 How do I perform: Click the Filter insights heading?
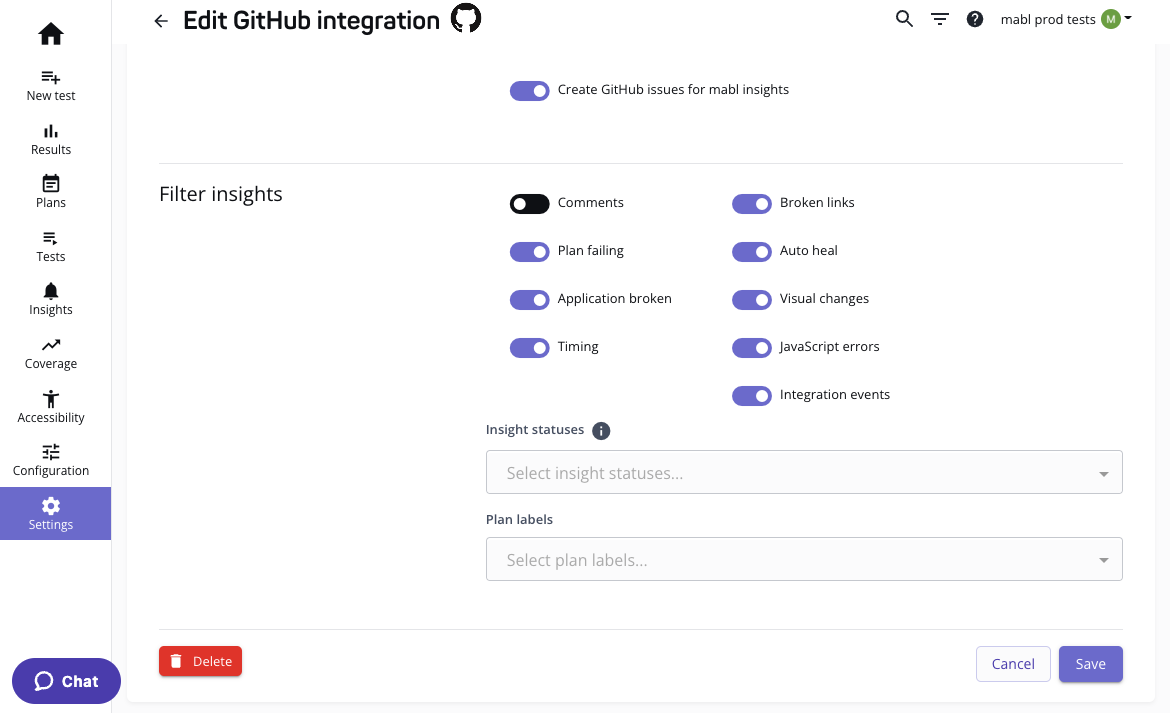tap(221, 194)
